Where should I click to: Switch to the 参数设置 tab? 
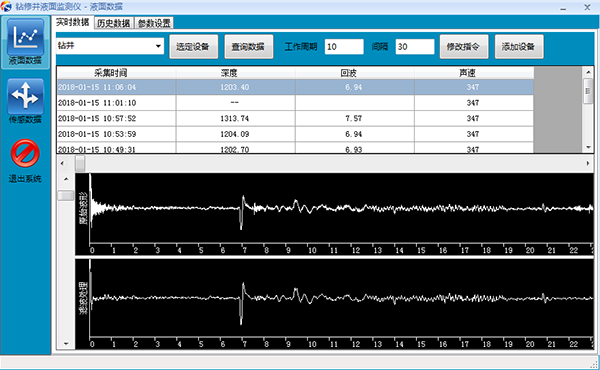coord(154,23)
